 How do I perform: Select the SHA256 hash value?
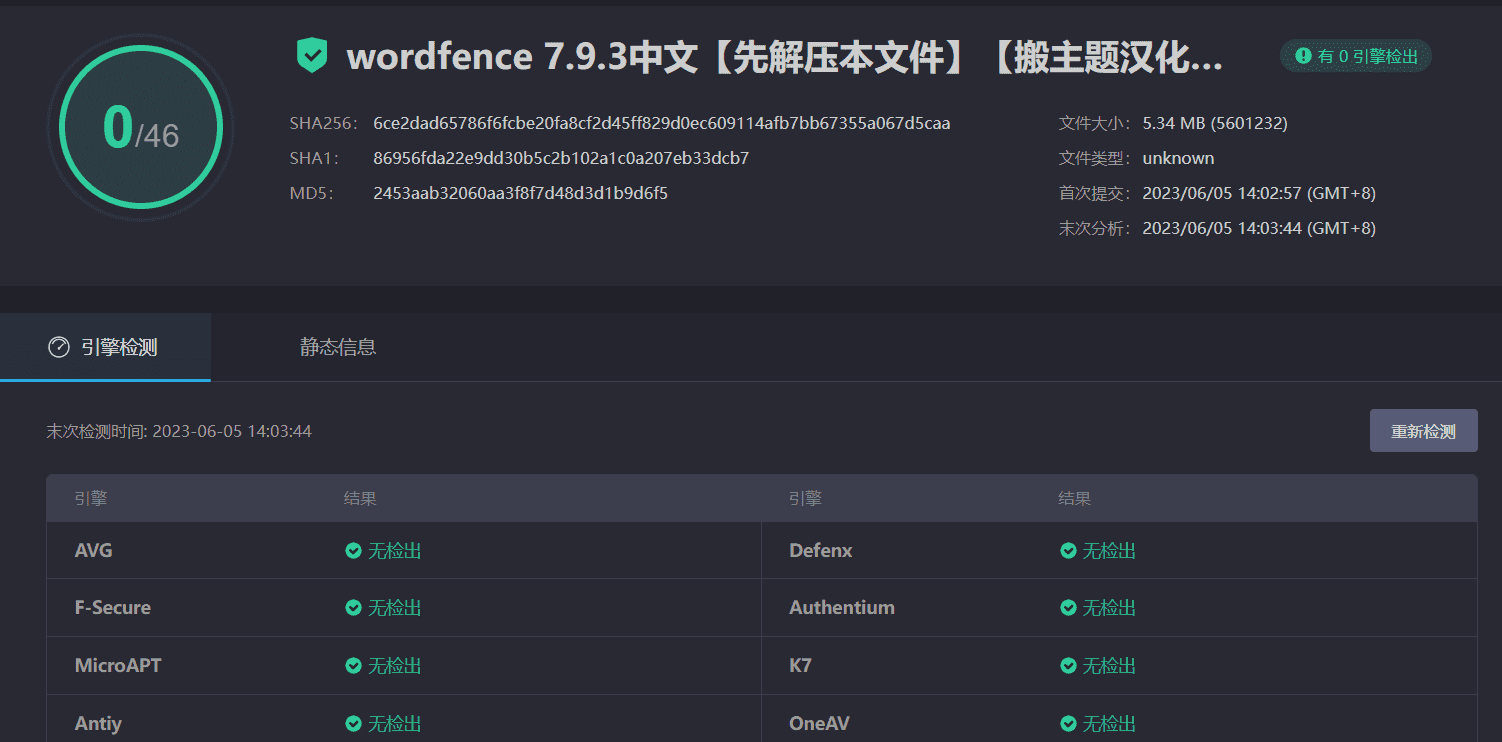pos(661,123)
